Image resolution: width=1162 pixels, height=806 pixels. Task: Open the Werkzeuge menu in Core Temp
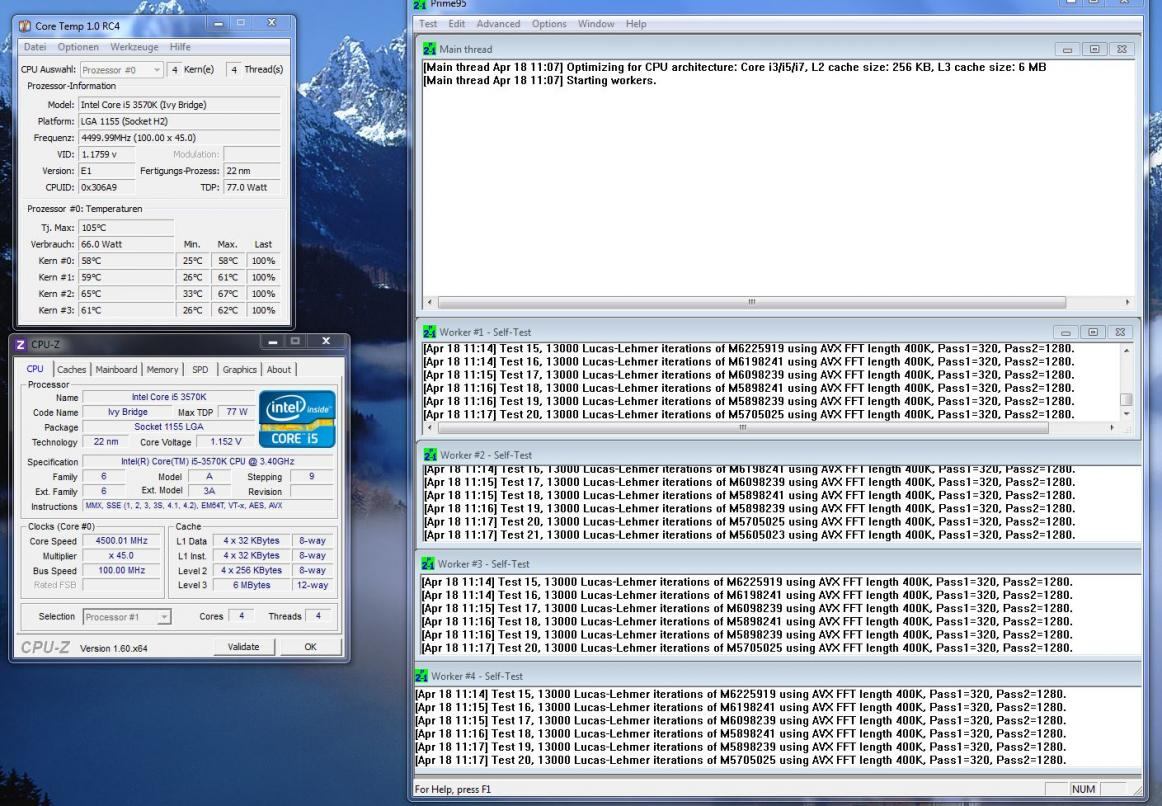tap(134, 47)
